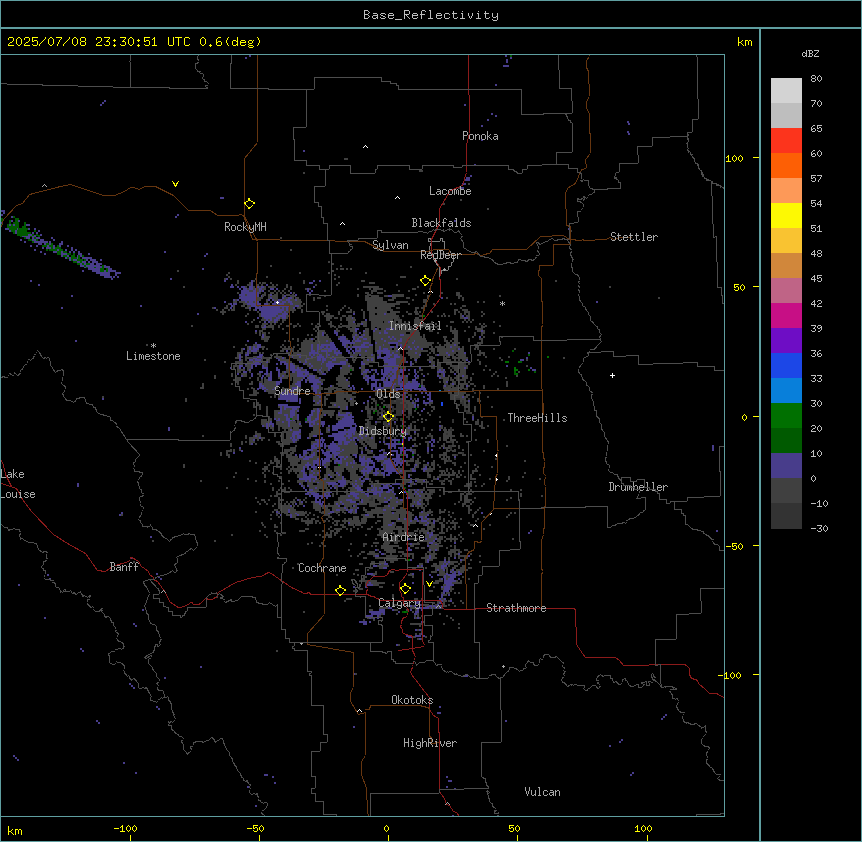Select the yellow 51–54 dBZ legend swatch
The image size is (862, 842).
pyautogui.click(x=786, y=215)
